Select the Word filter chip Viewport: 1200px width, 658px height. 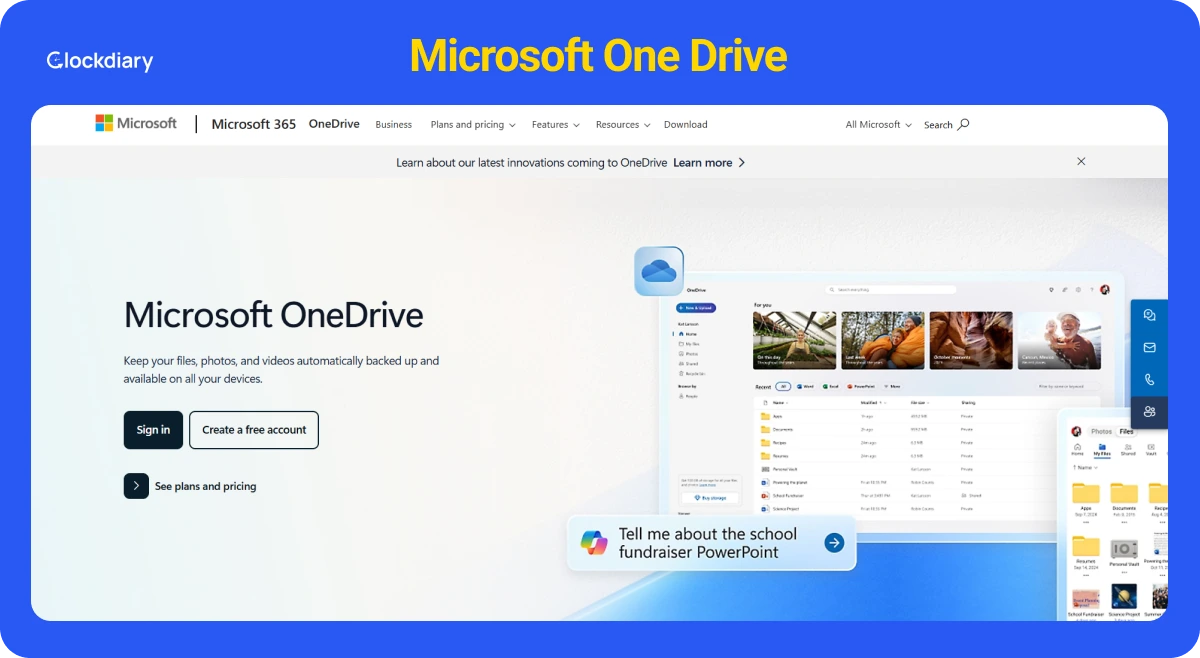805,386
